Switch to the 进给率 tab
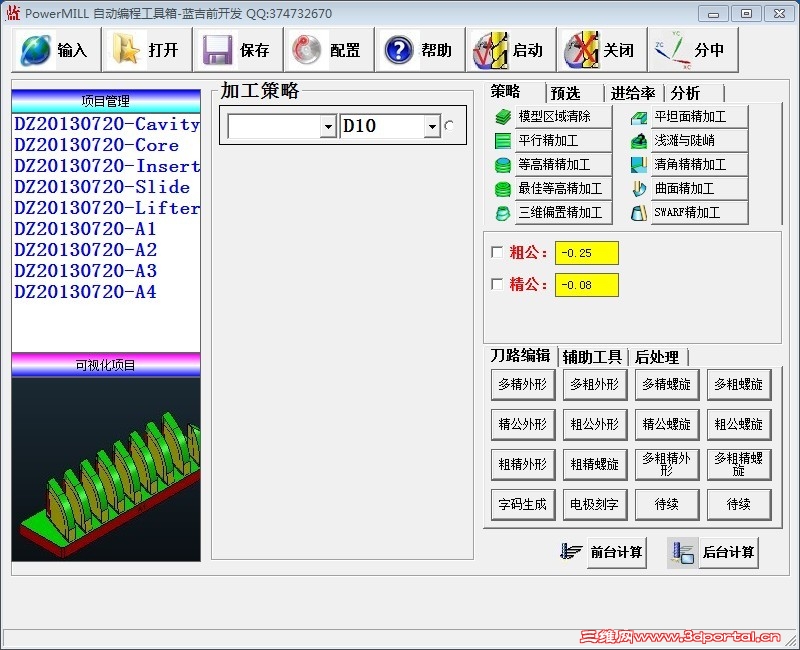 (633, 93)
